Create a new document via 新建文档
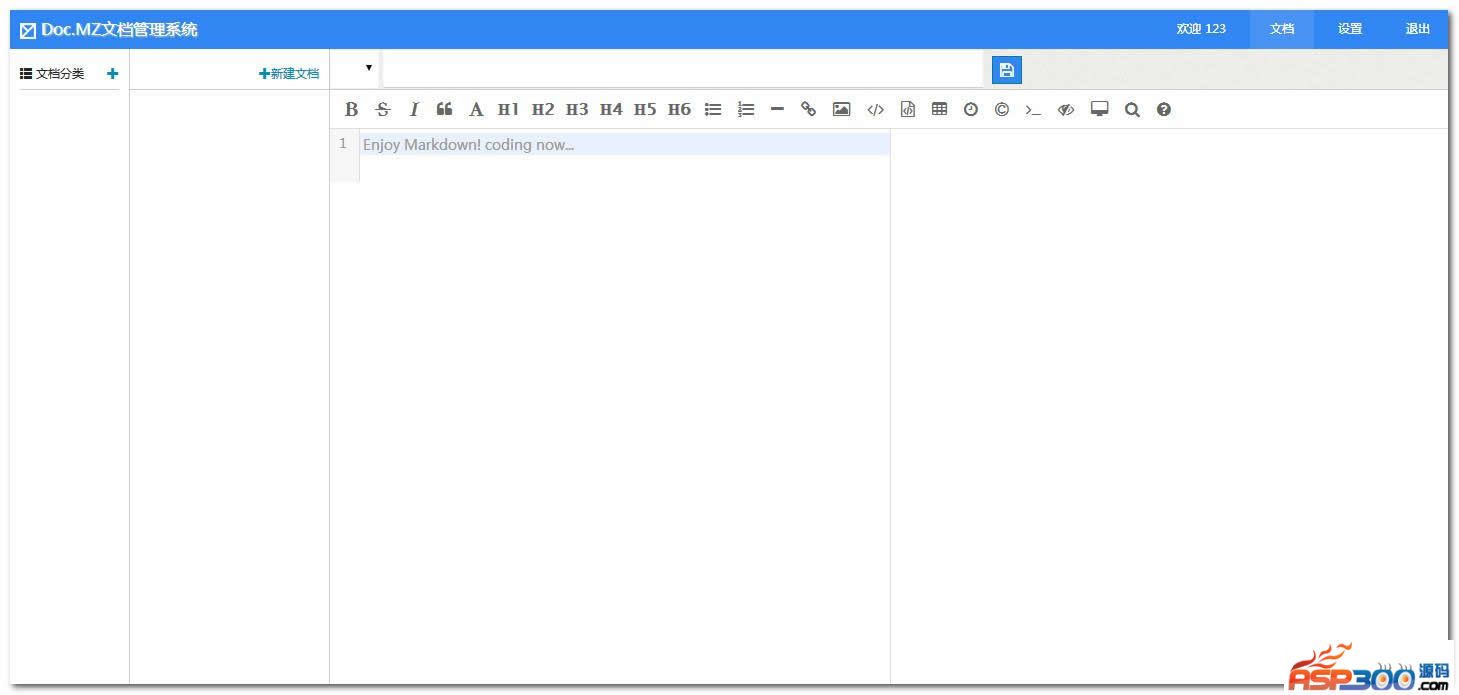1459x695 pixels. tap(289, 73)
